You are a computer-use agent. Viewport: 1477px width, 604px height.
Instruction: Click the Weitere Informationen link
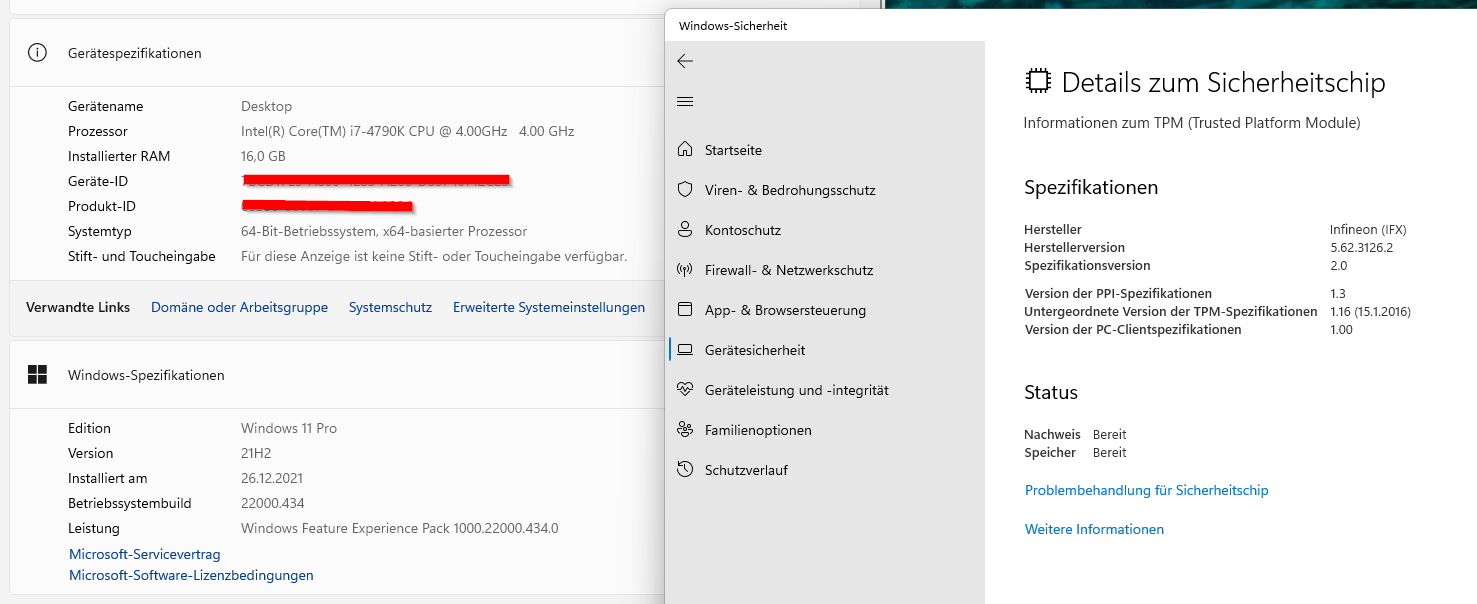pos(1094,530)
